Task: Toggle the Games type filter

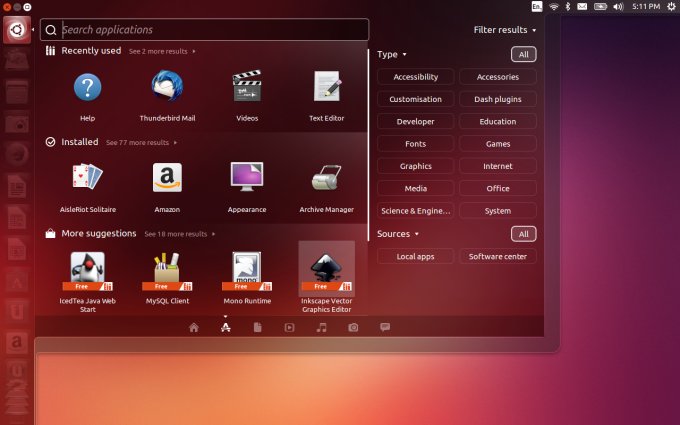Action: tap(497, 144)
